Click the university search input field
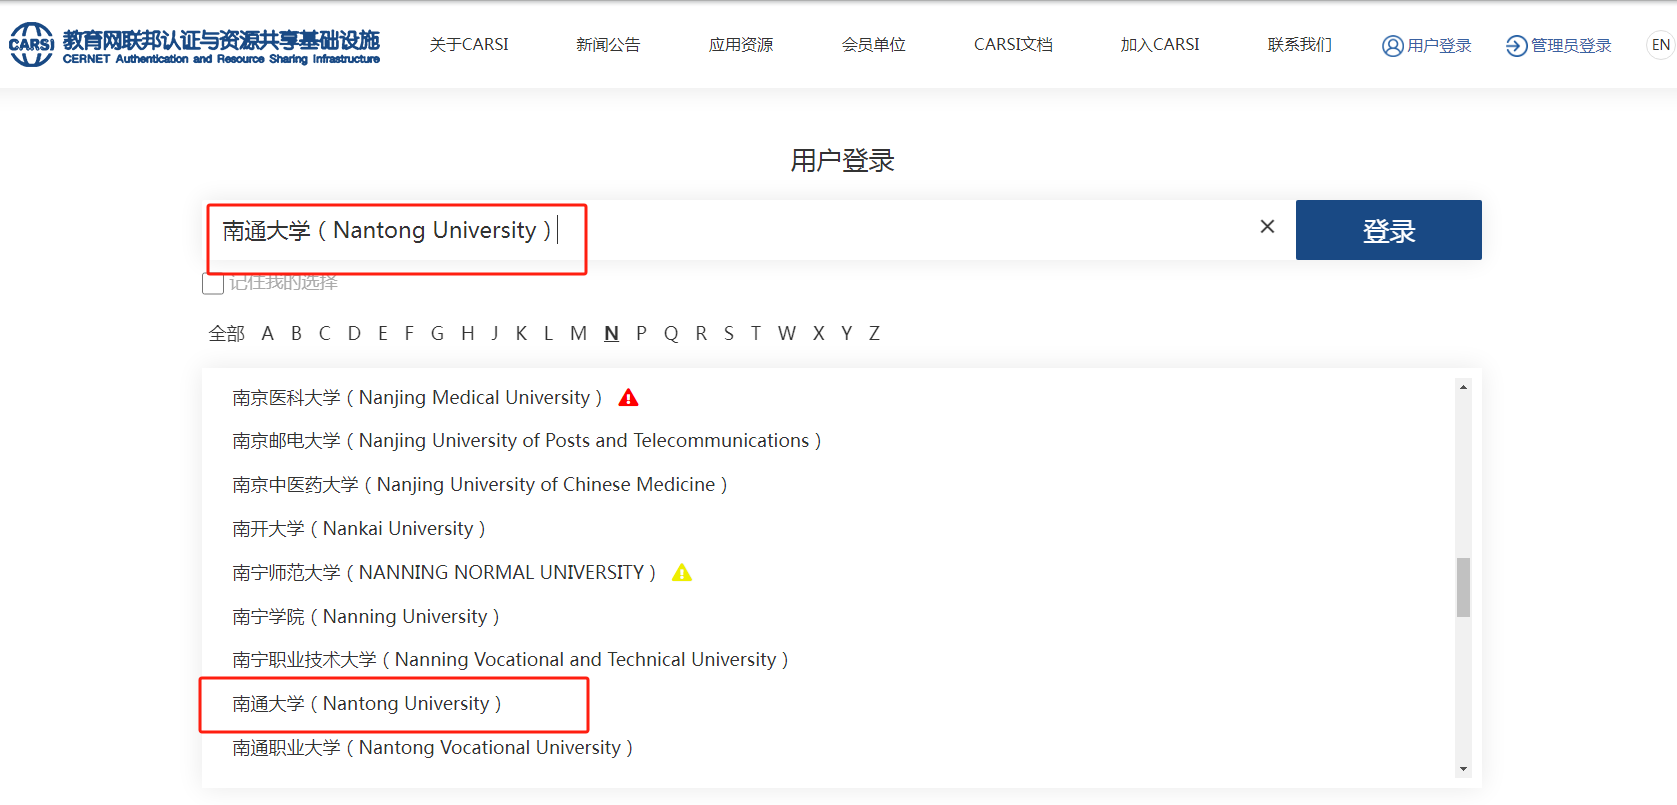The height and width of the screenshot is (805, 1677). tap(748, 230)
